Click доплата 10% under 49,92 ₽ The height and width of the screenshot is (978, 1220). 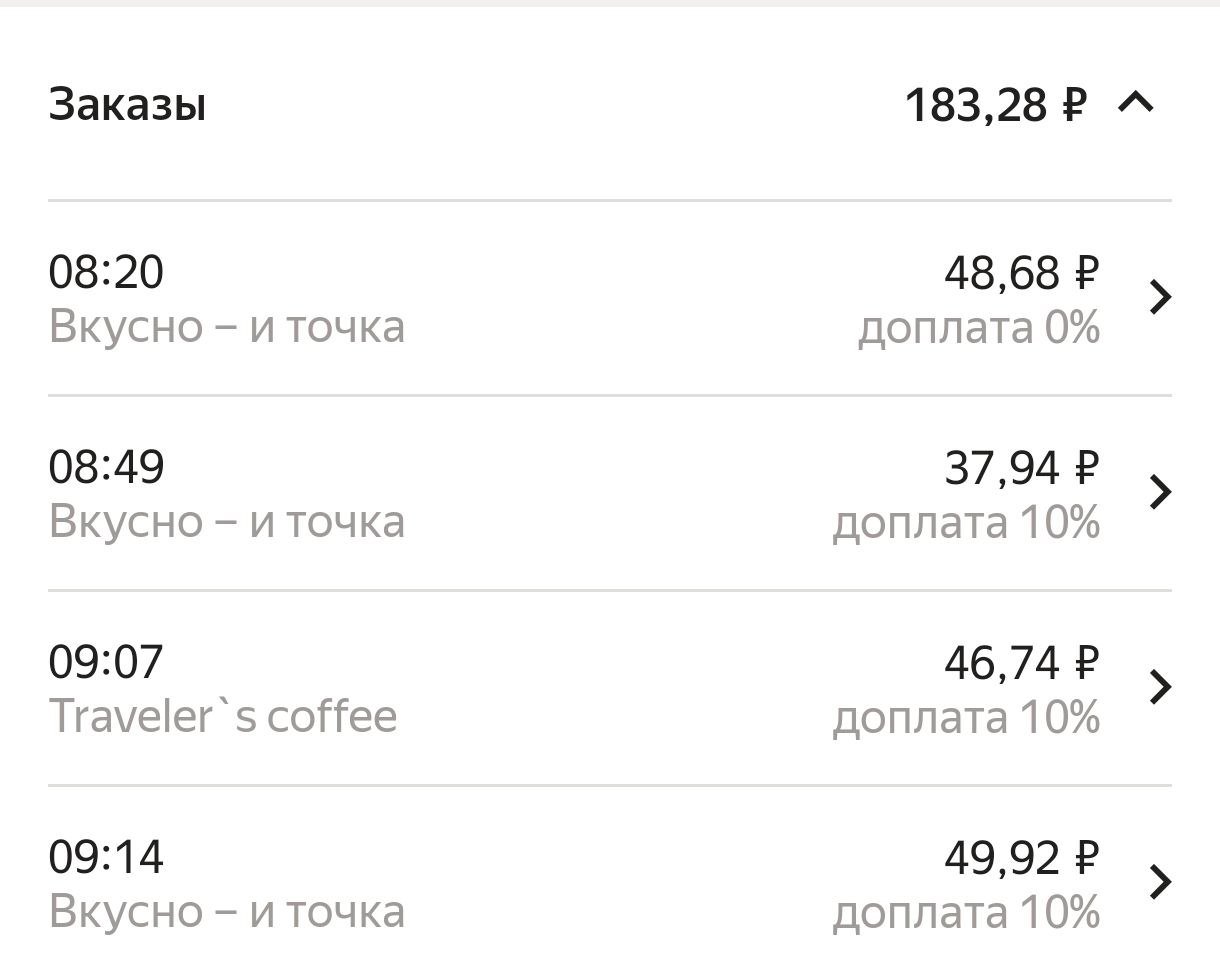pos(966,913)
